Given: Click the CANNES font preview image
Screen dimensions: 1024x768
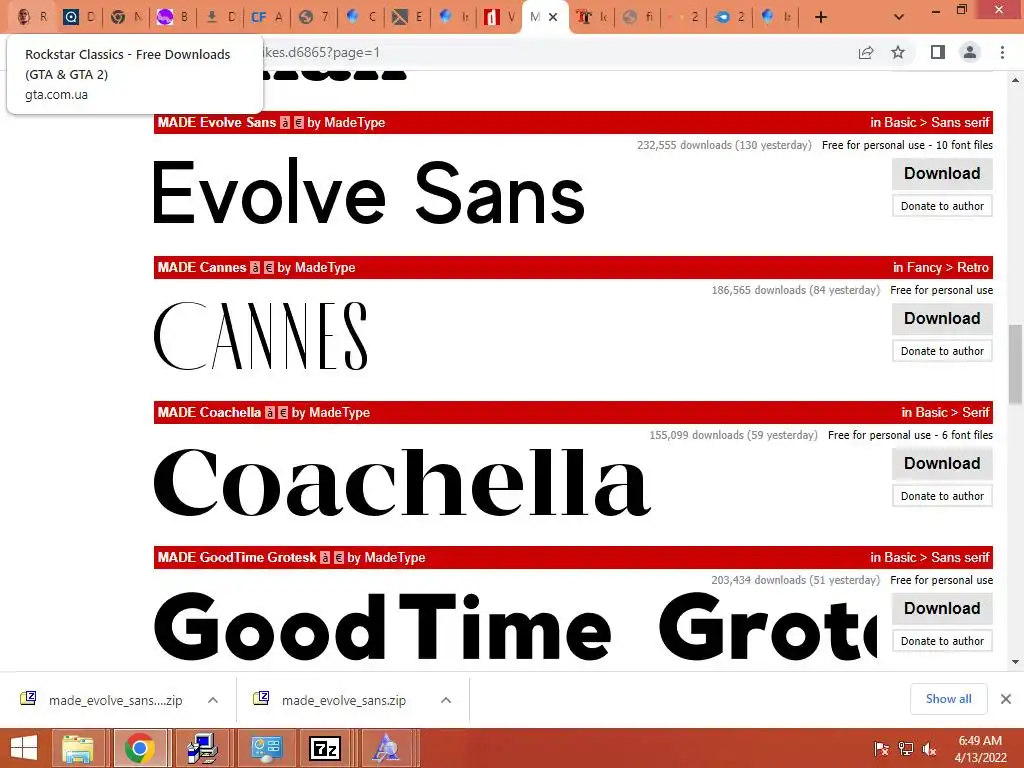Looking at the screenshot, I should (261, 336).
